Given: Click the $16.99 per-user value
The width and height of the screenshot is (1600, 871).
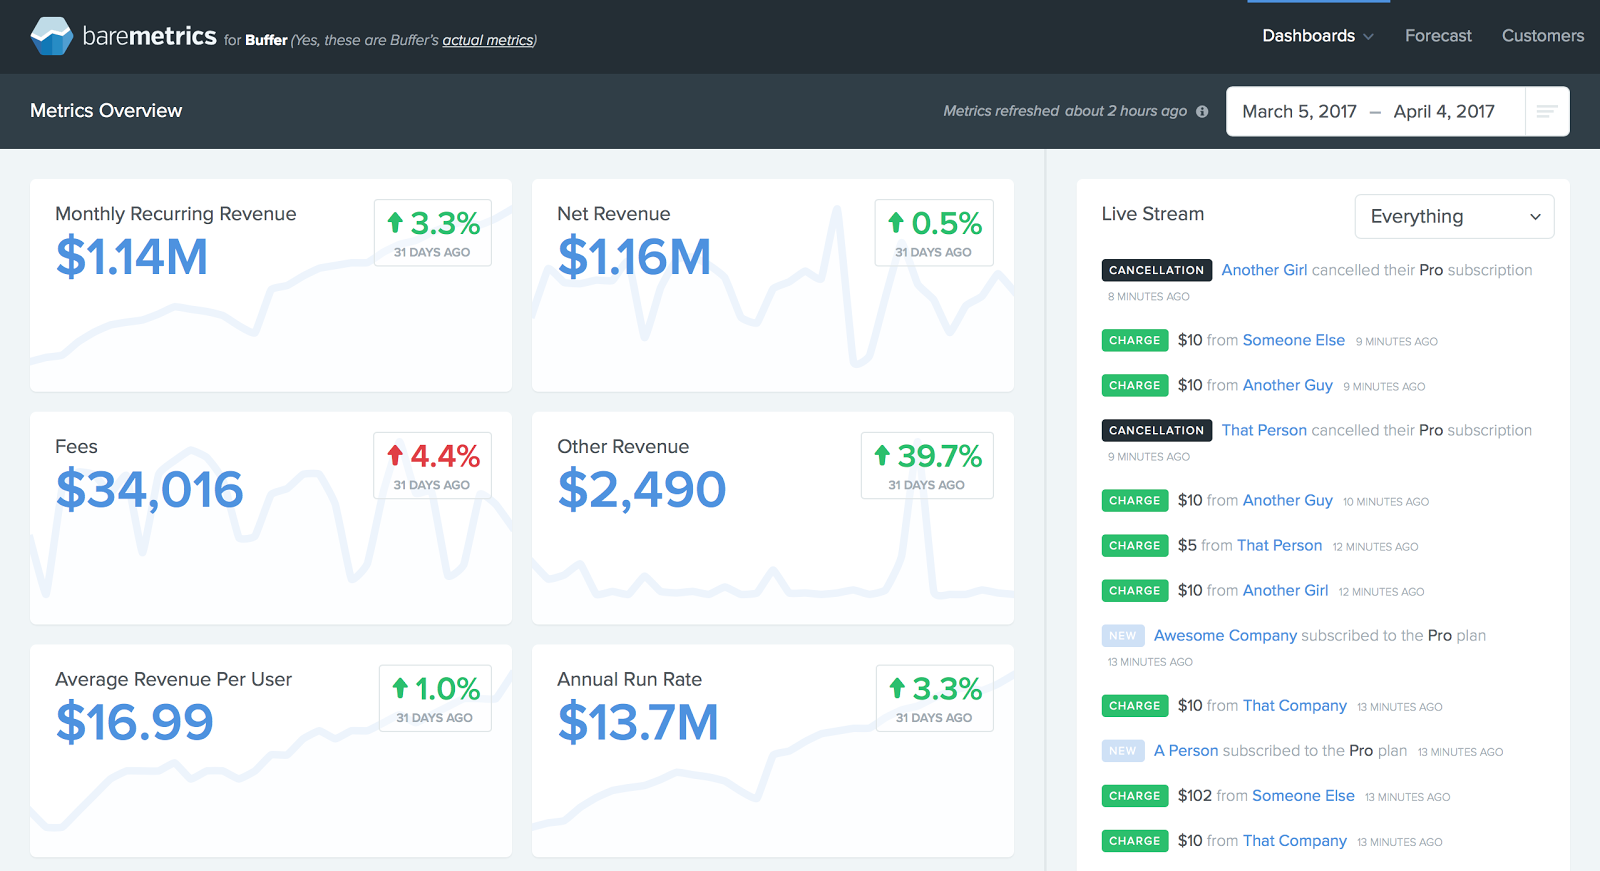Looking at the screenshot, I should tap(135, 723).
